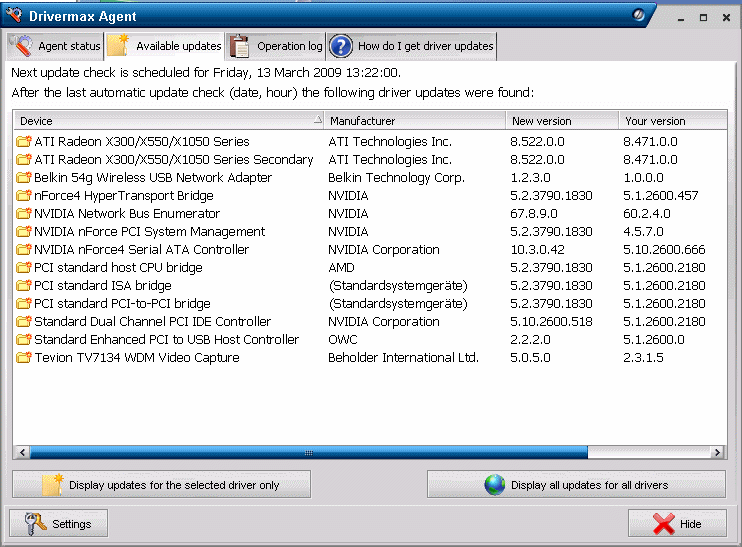Click the OWC manufacturer cell
Image resolution: width=742 pixels, height=547 pixels.
[x=343, y=339]
